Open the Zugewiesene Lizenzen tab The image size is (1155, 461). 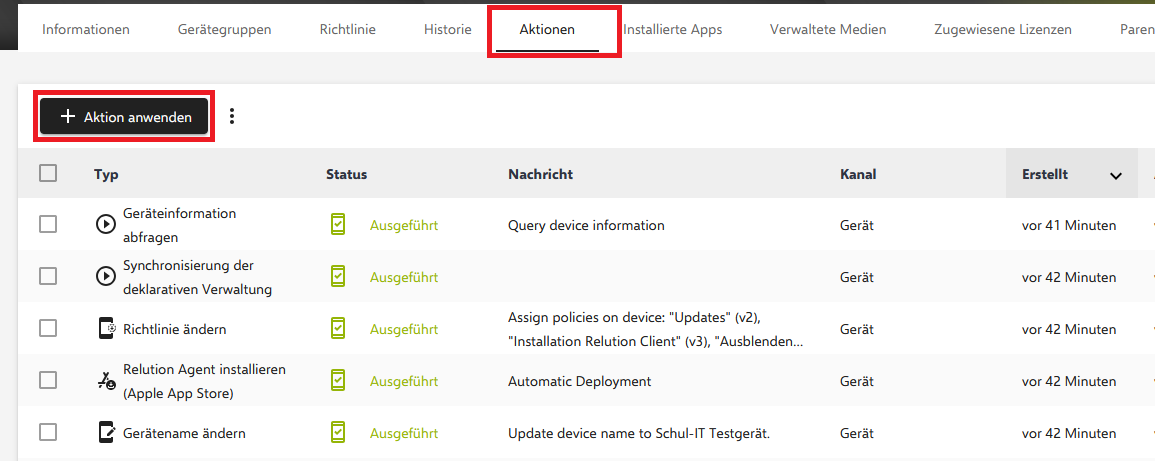click(x=1002, y=30)
